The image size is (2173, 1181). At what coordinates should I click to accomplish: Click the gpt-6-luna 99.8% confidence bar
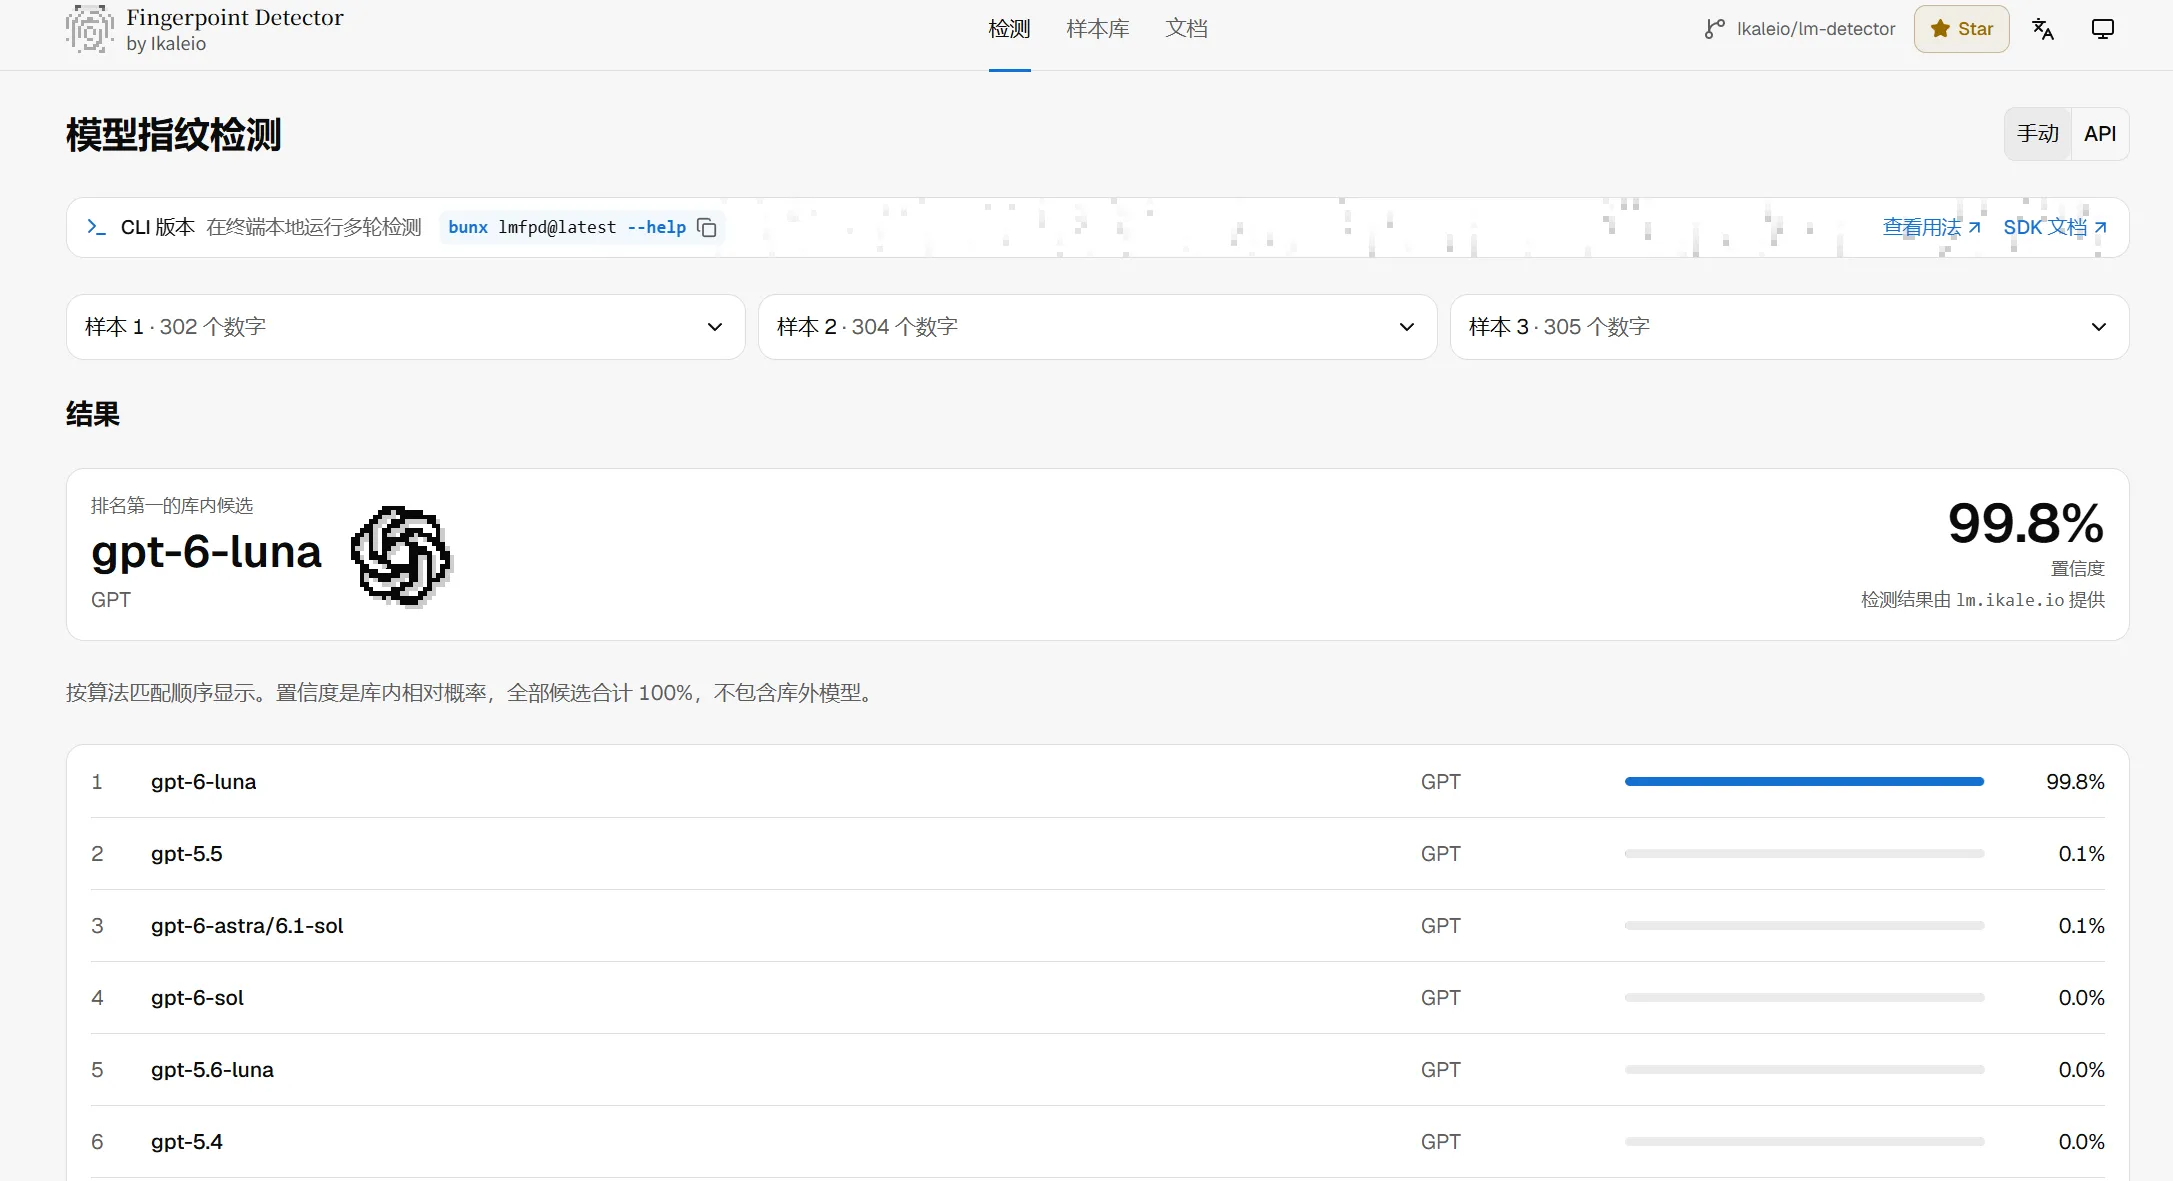1804,782
